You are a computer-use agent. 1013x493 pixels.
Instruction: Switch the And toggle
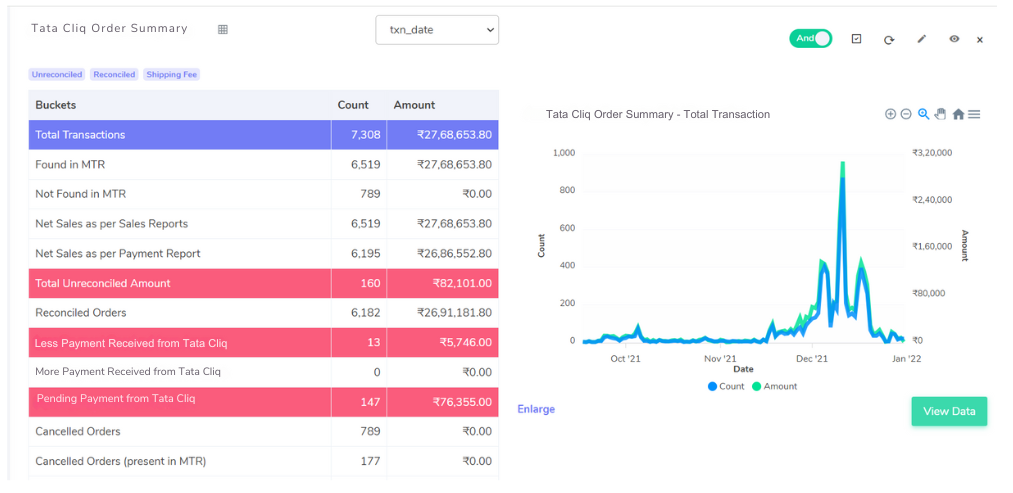point(810,39)
